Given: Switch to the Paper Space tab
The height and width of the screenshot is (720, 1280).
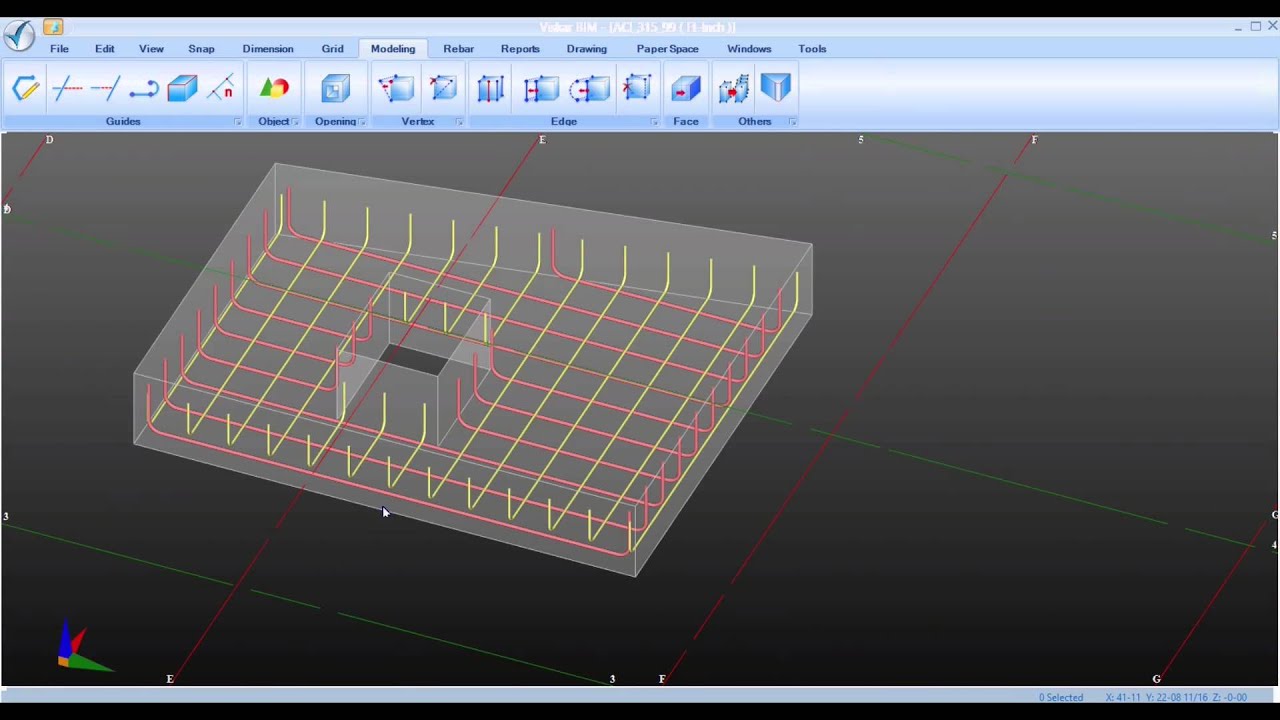Looking at the screenshot, I should pyautogui.click(x=668, y=49).
